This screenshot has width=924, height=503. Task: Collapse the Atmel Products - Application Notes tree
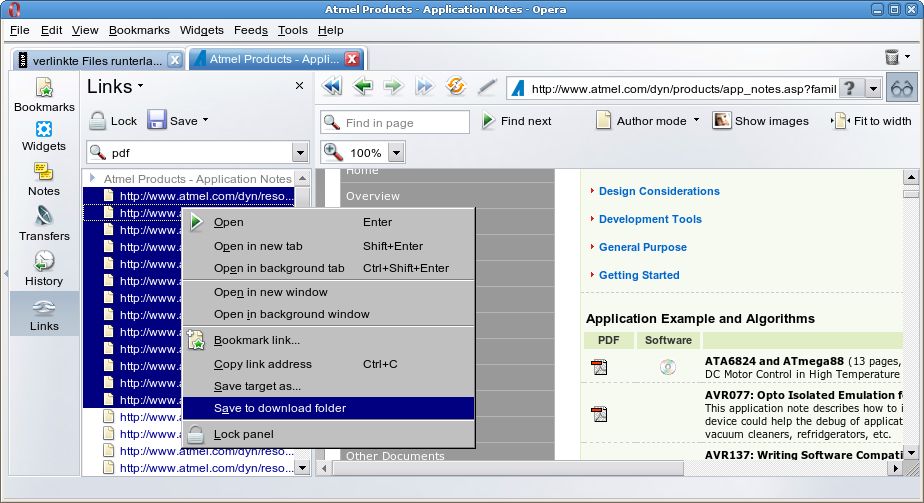(93, 178)
